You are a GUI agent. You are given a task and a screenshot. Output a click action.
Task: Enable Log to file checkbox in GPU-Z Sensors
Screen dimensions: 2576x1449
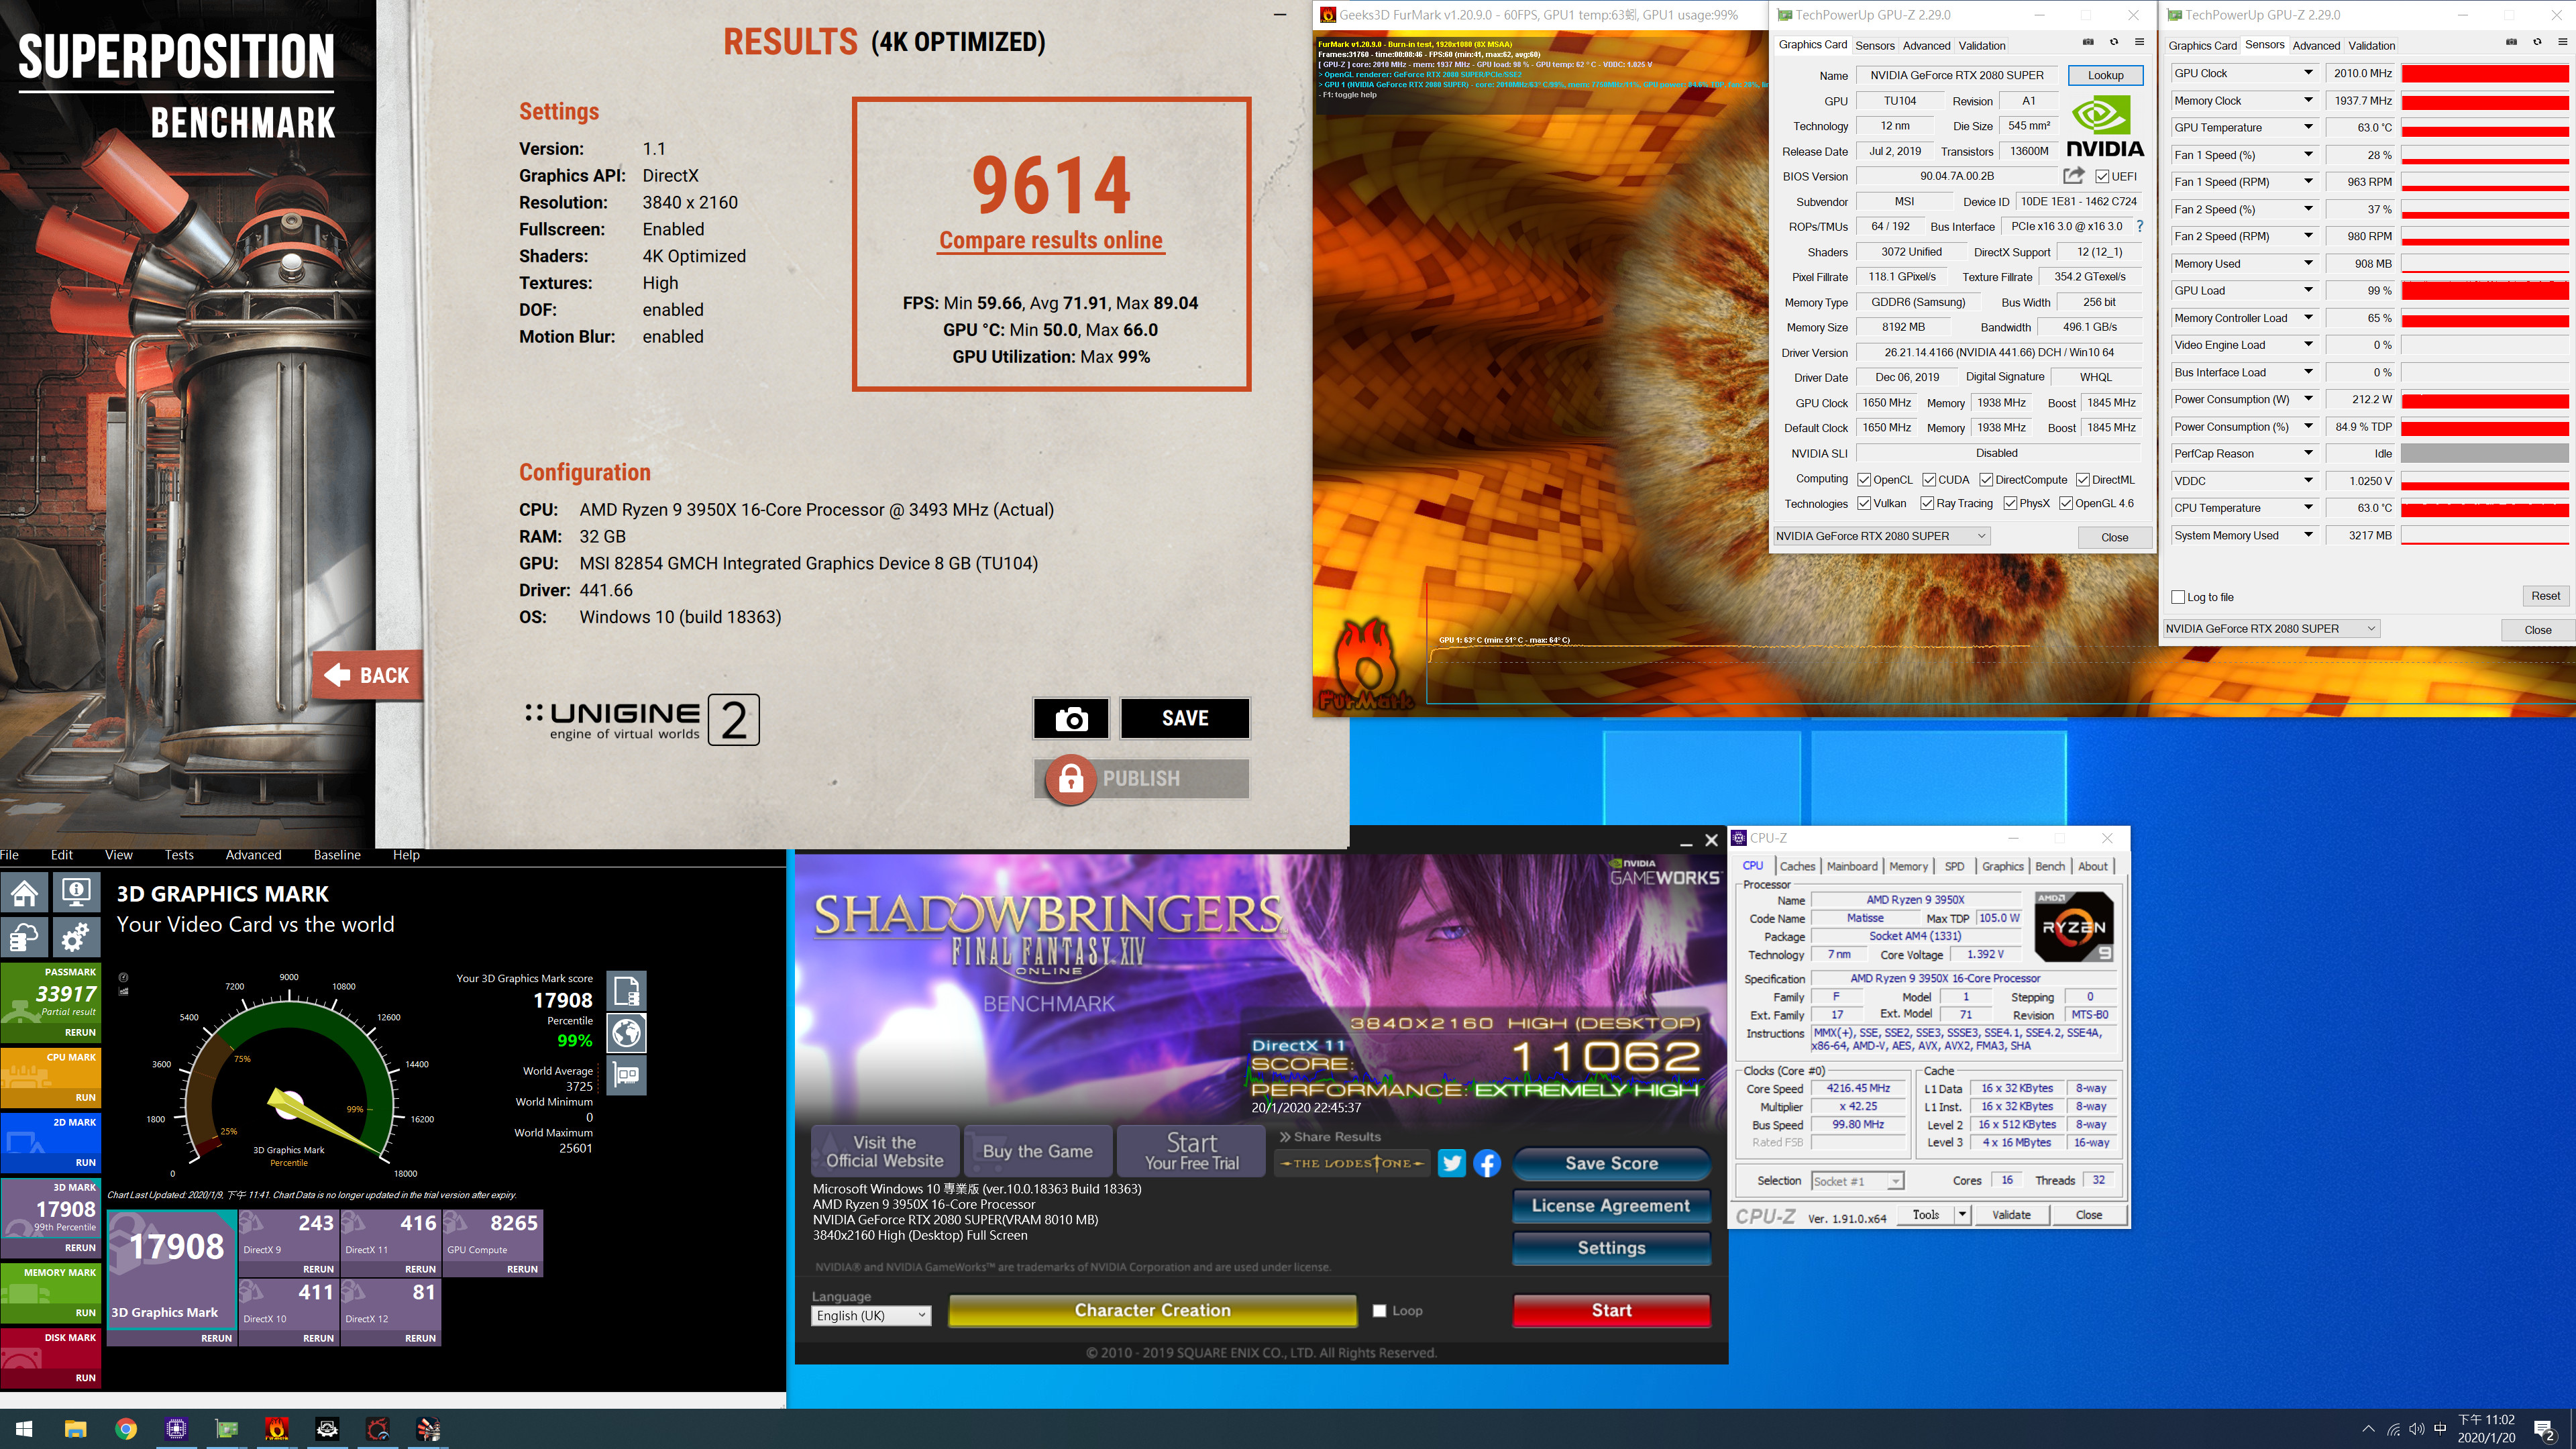click(2178, 597)
